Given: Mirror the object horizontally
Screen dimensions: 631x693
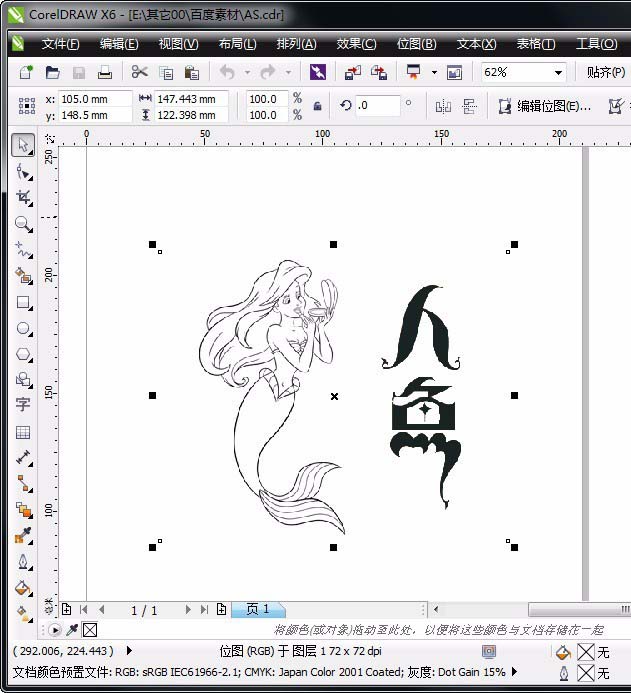Looking at the screenshot, I should [x=443, y=106].
